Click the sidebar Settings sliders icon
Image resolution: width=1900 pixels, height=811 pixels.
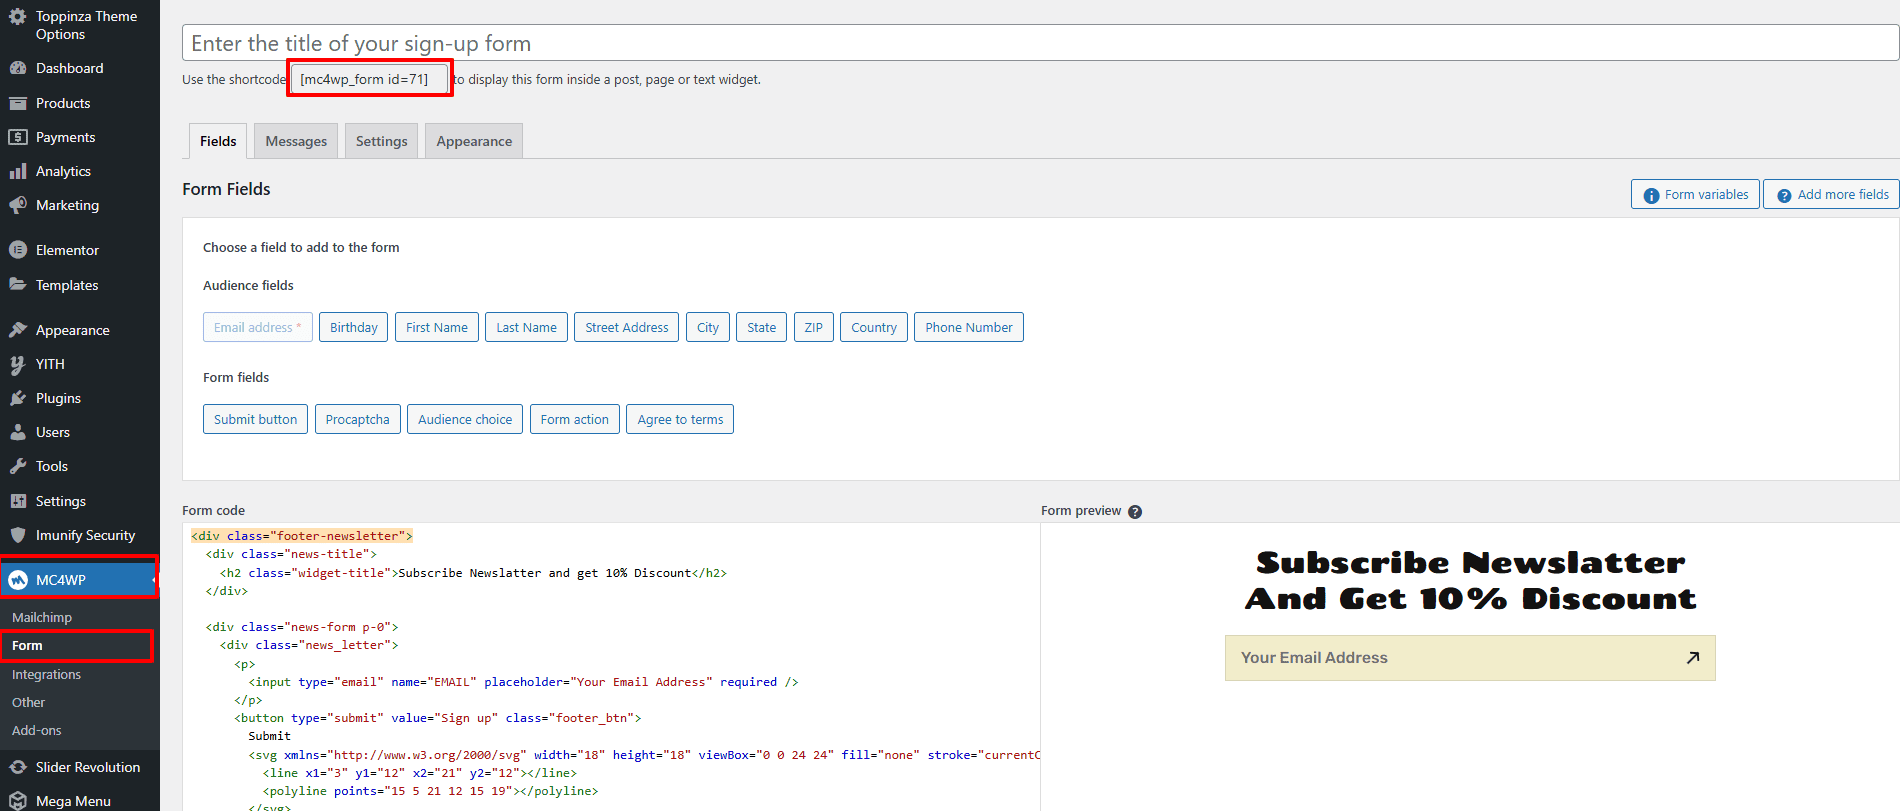pyautogui.click(x=18, y=501)
